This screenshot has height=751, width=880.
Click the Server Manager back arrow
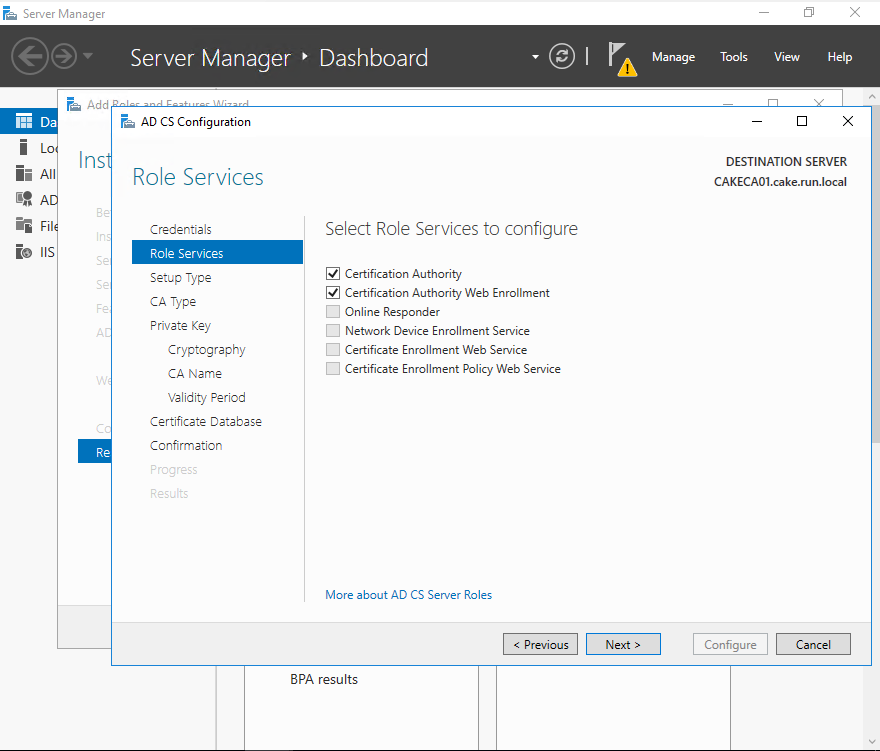coord(29,56)
